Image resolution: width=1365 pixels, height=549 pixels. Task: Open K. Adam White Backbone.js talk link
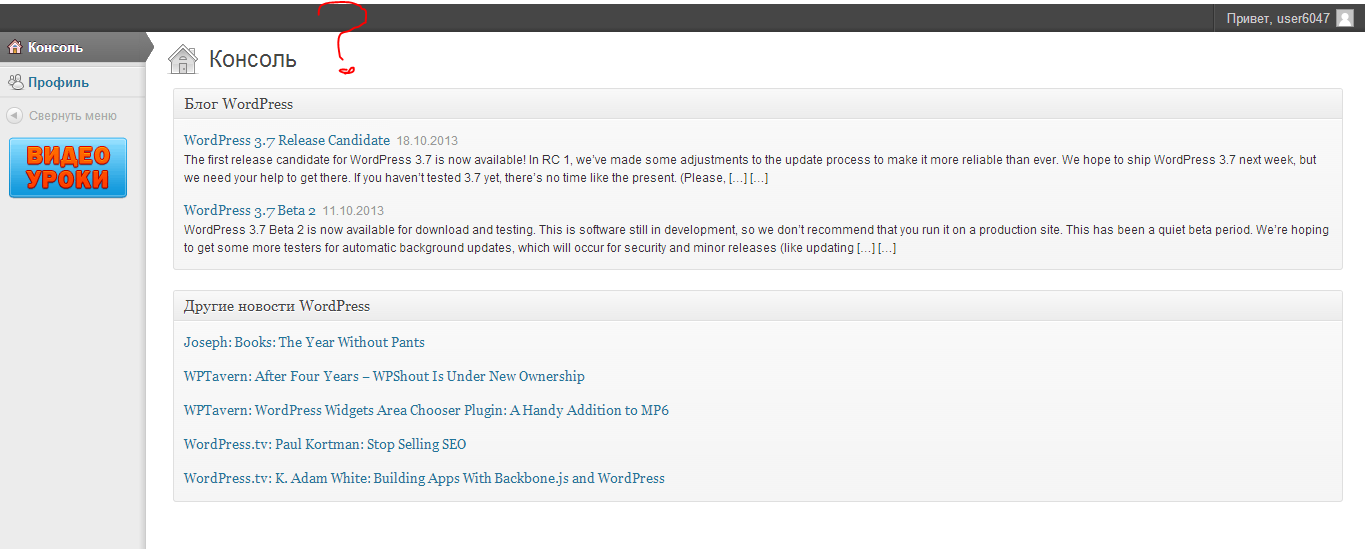424,478
